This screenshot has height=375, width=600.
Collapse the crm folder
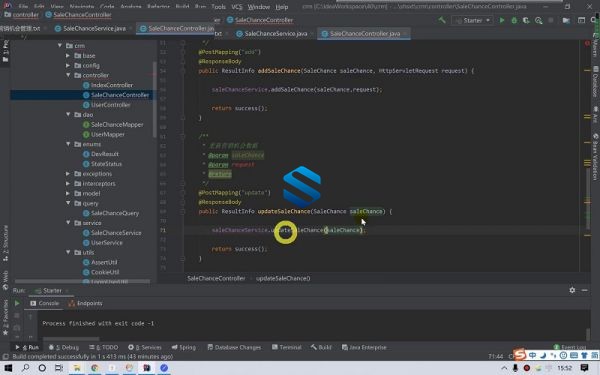(60, 46)
